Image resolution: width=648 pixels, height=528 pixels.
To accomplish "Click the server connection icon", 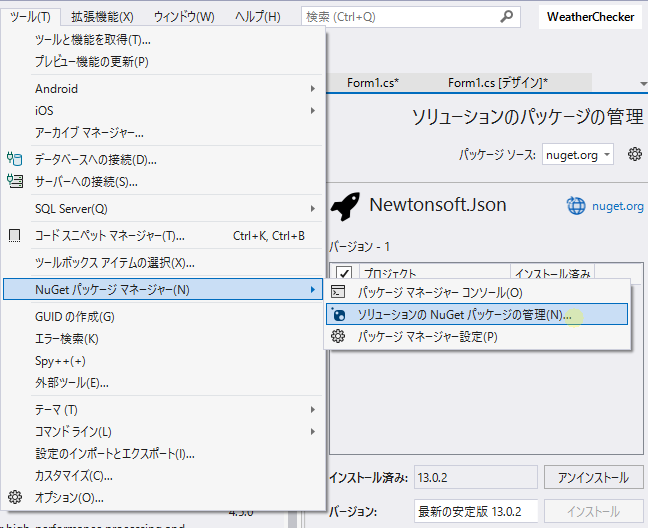I will [15, 181].
